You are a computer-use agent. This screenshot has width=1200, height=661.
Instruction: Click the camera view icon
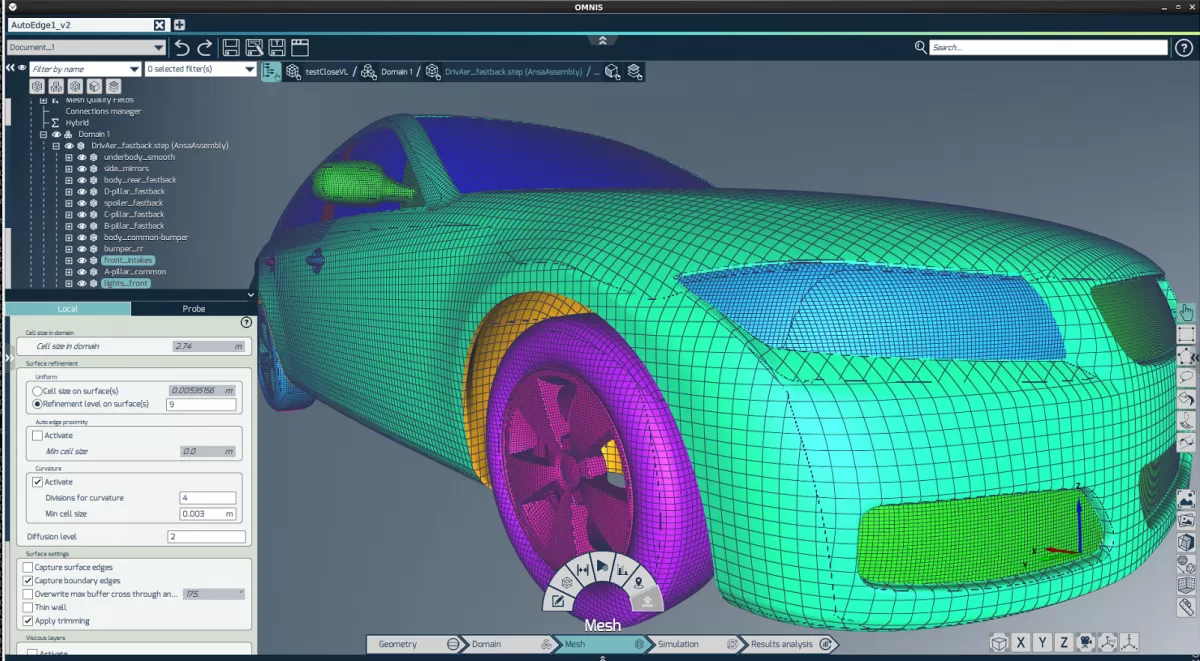point(1085,643)
